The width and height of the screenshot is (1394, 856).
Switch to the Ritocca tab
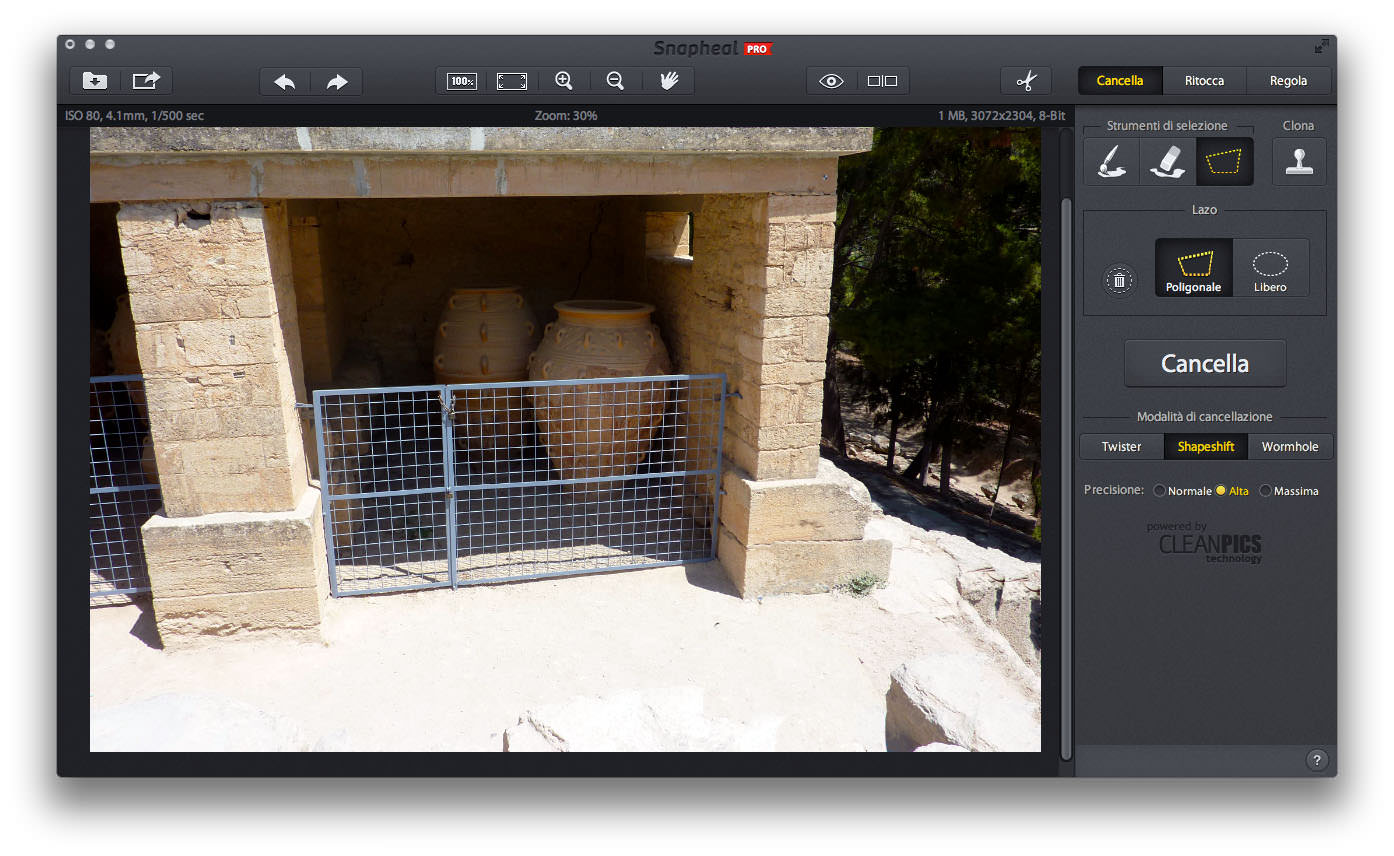pyautogui.click(x=1204, y=81)
